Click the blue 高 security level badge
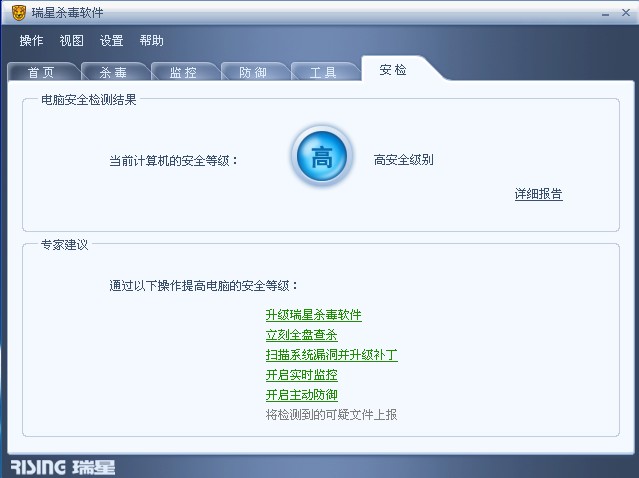 coord(322,156)
